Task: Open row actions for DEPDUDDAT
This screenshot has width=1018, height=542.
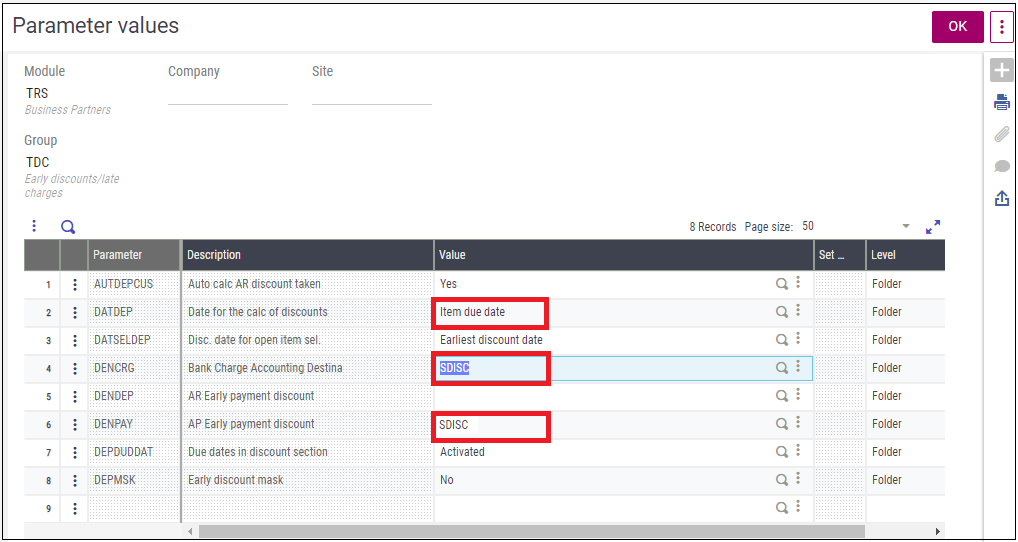Action: (x=75, y=452)
